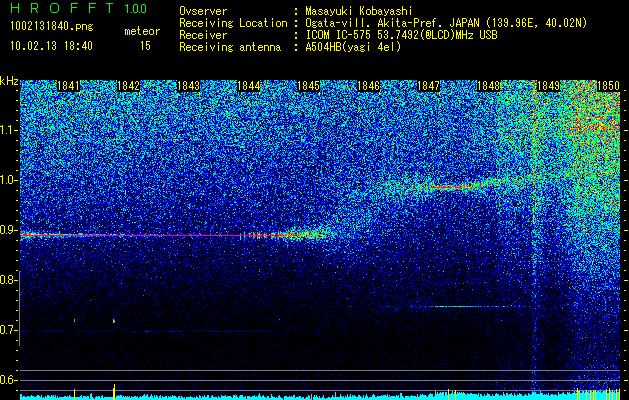Click the meteor label

tap(142, 31)
